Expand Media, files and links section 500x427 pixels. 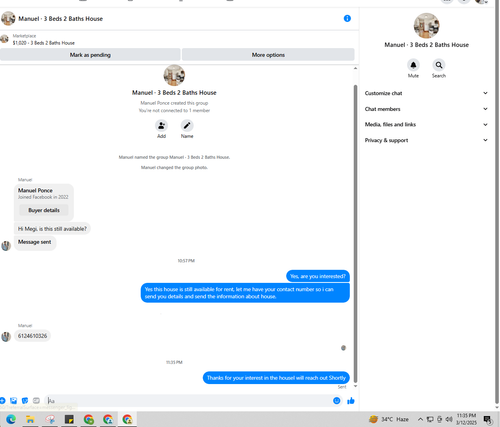[x=426, y=124]
